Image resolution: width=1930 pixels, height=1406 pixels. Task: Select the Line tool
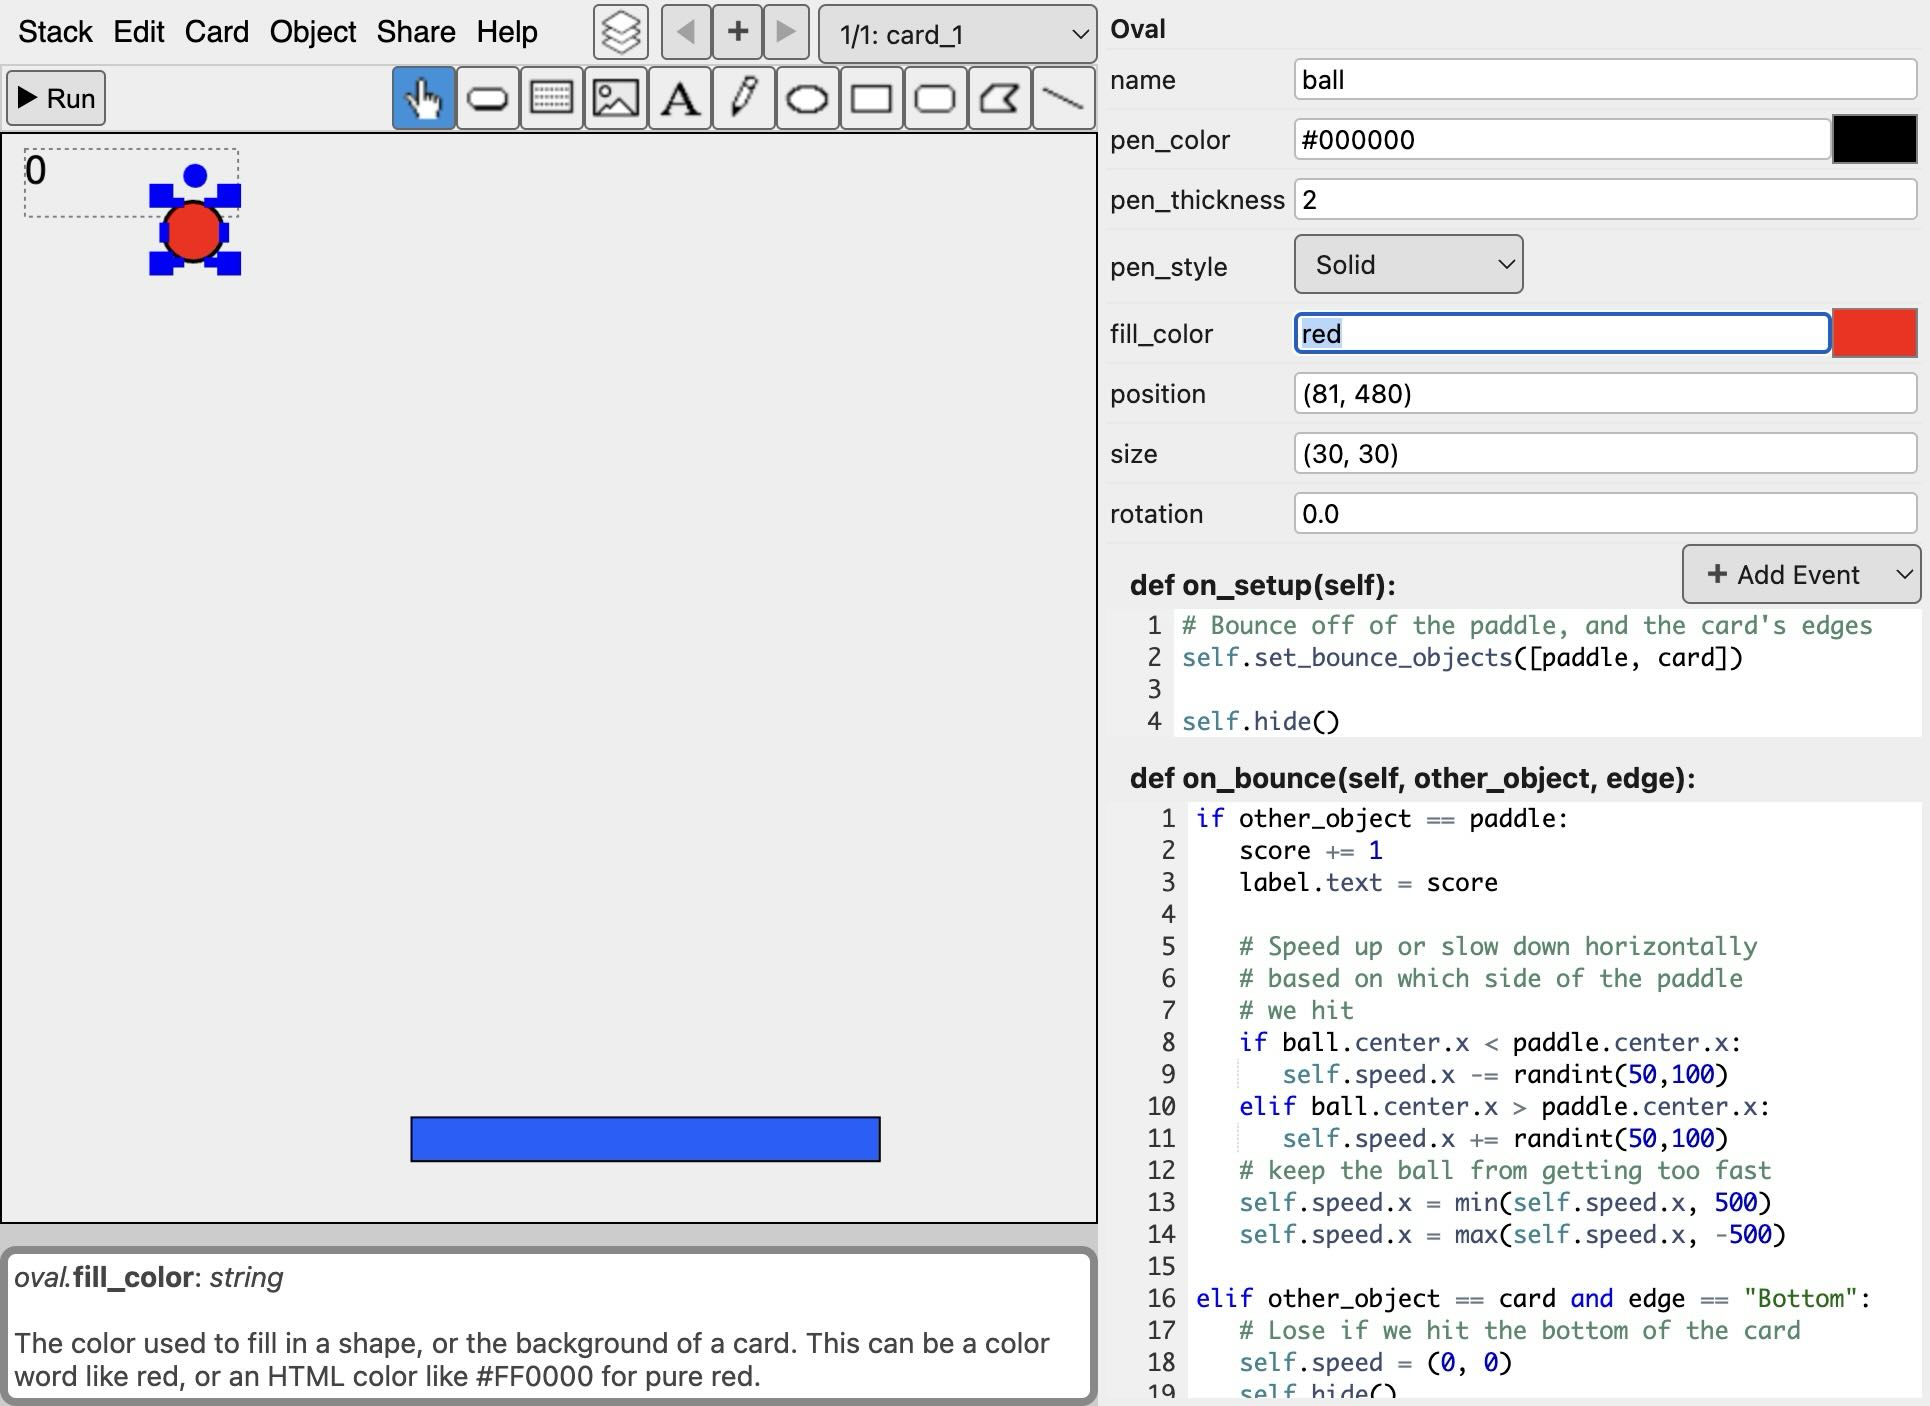(1063, 97)
